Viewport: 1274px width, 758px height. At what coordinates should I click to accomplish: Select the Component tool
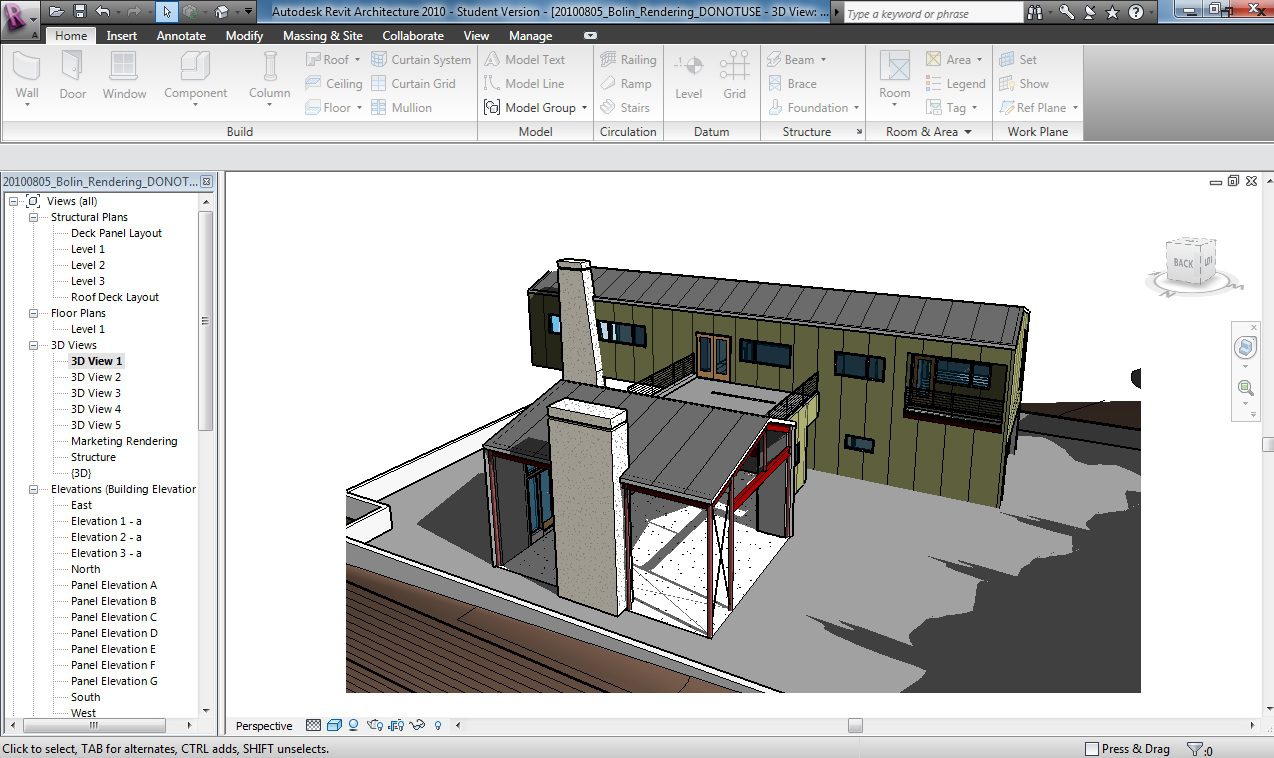(195, 77)
